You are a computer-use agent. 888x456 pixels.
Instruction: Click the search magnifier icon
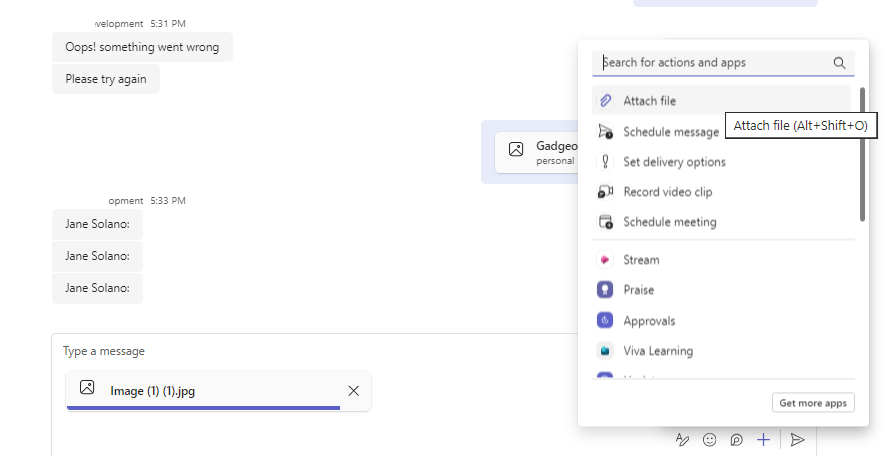839,63
